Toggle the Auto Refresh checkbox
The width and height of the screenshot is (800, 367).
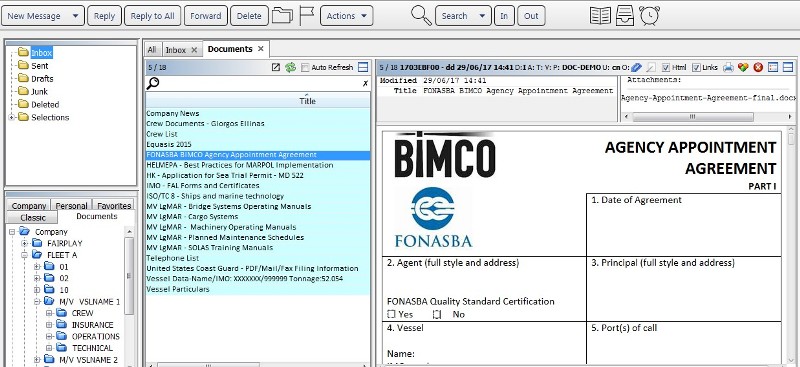click(x=305, y=67)
